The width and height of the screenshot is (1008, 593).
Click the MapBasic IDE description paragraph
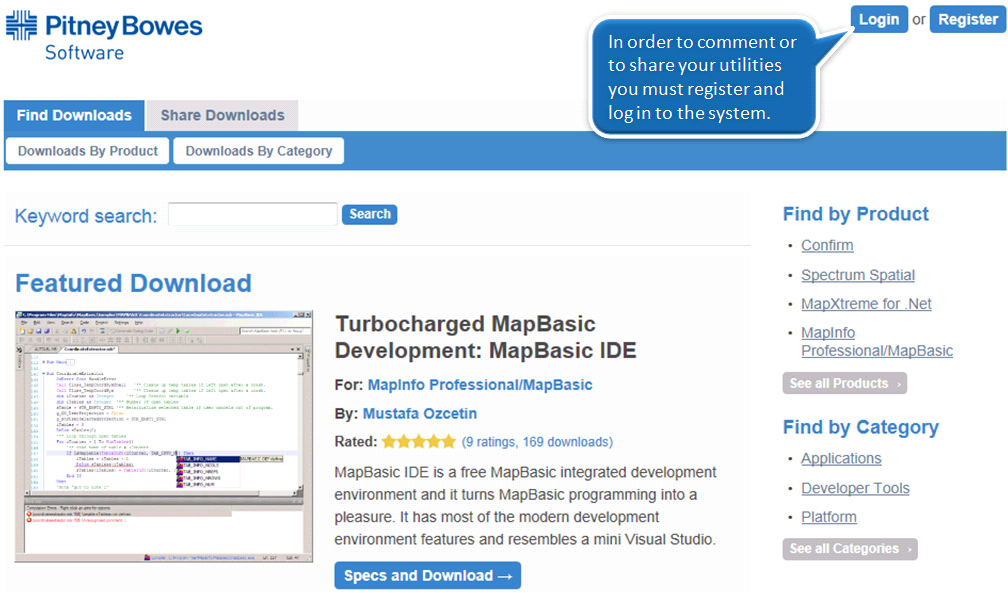[x=525, y=506]
